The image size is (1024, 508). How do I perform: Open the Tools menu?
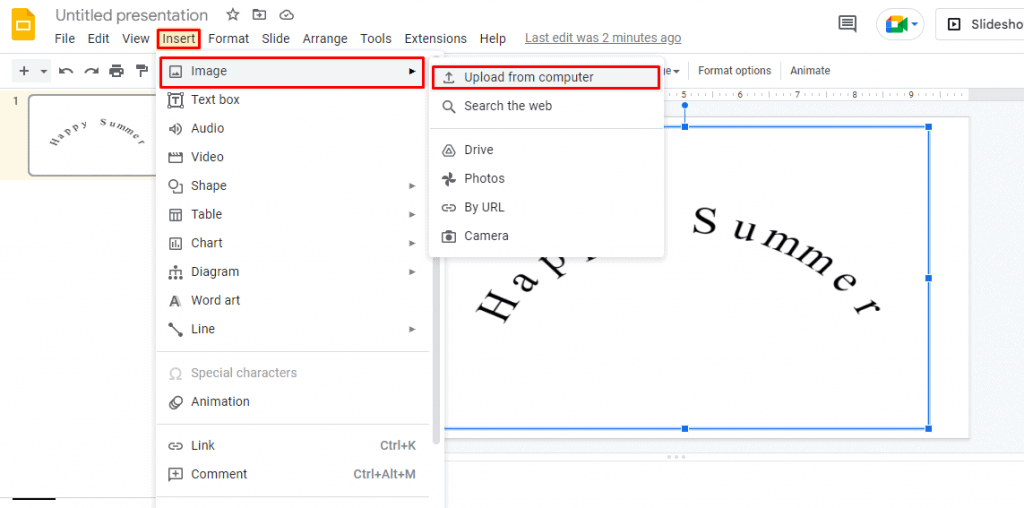[x=376, y=39]
